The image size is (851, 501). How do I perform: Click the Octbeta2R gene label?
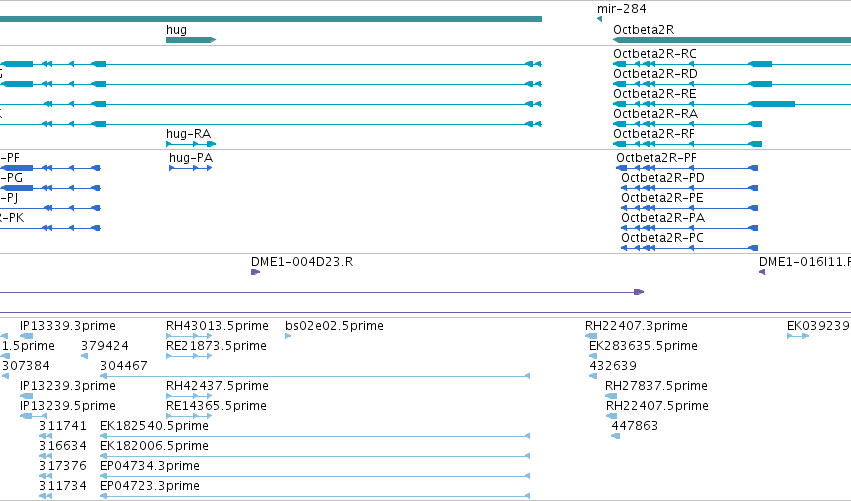tap(644, 30)
